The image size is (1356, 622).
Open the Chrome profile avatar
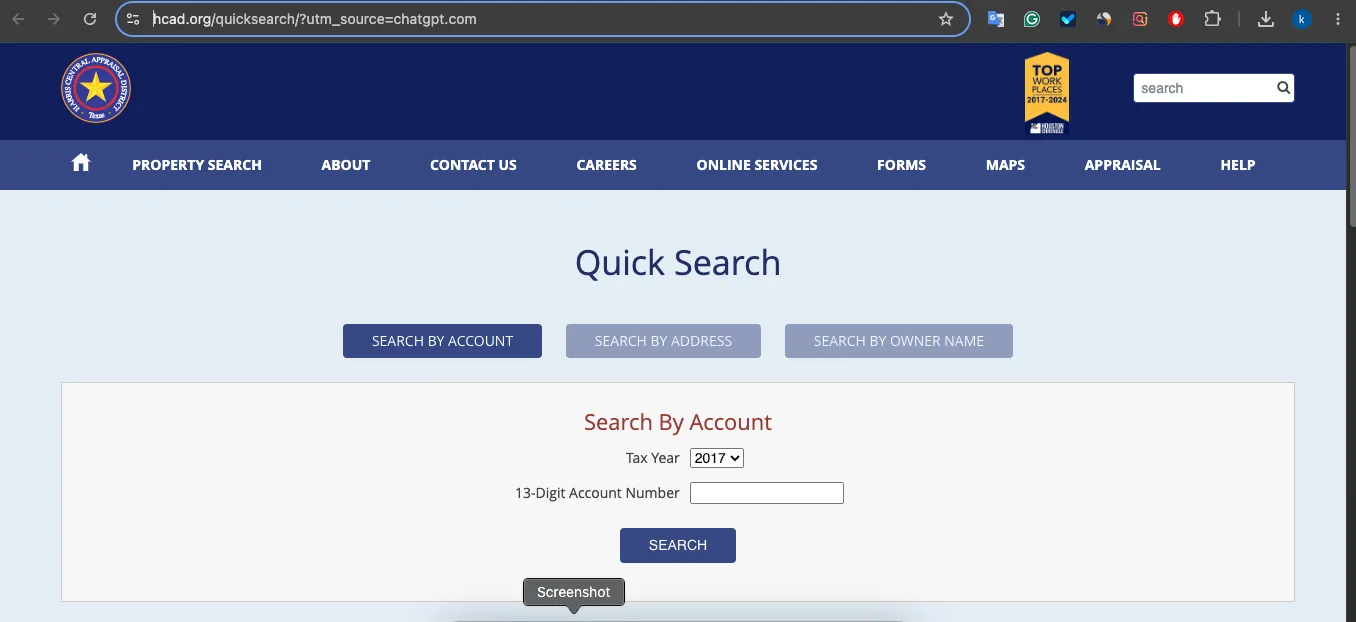click(x=1302, y=19)
